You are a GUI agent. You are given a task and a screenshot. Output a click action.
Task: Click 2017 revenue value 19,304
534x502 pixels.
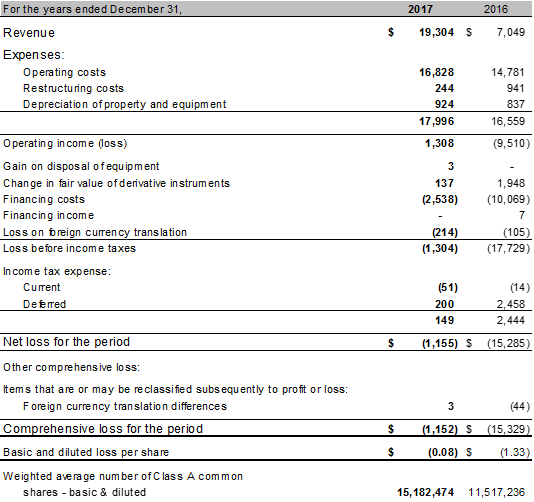(x=436, y=32)
